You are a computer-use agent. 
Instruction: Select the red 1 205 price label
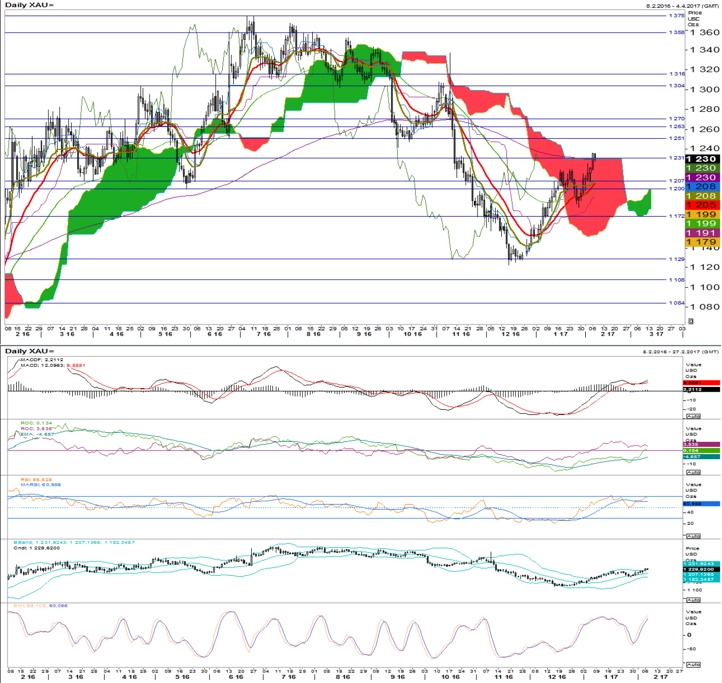pos(702,205)
